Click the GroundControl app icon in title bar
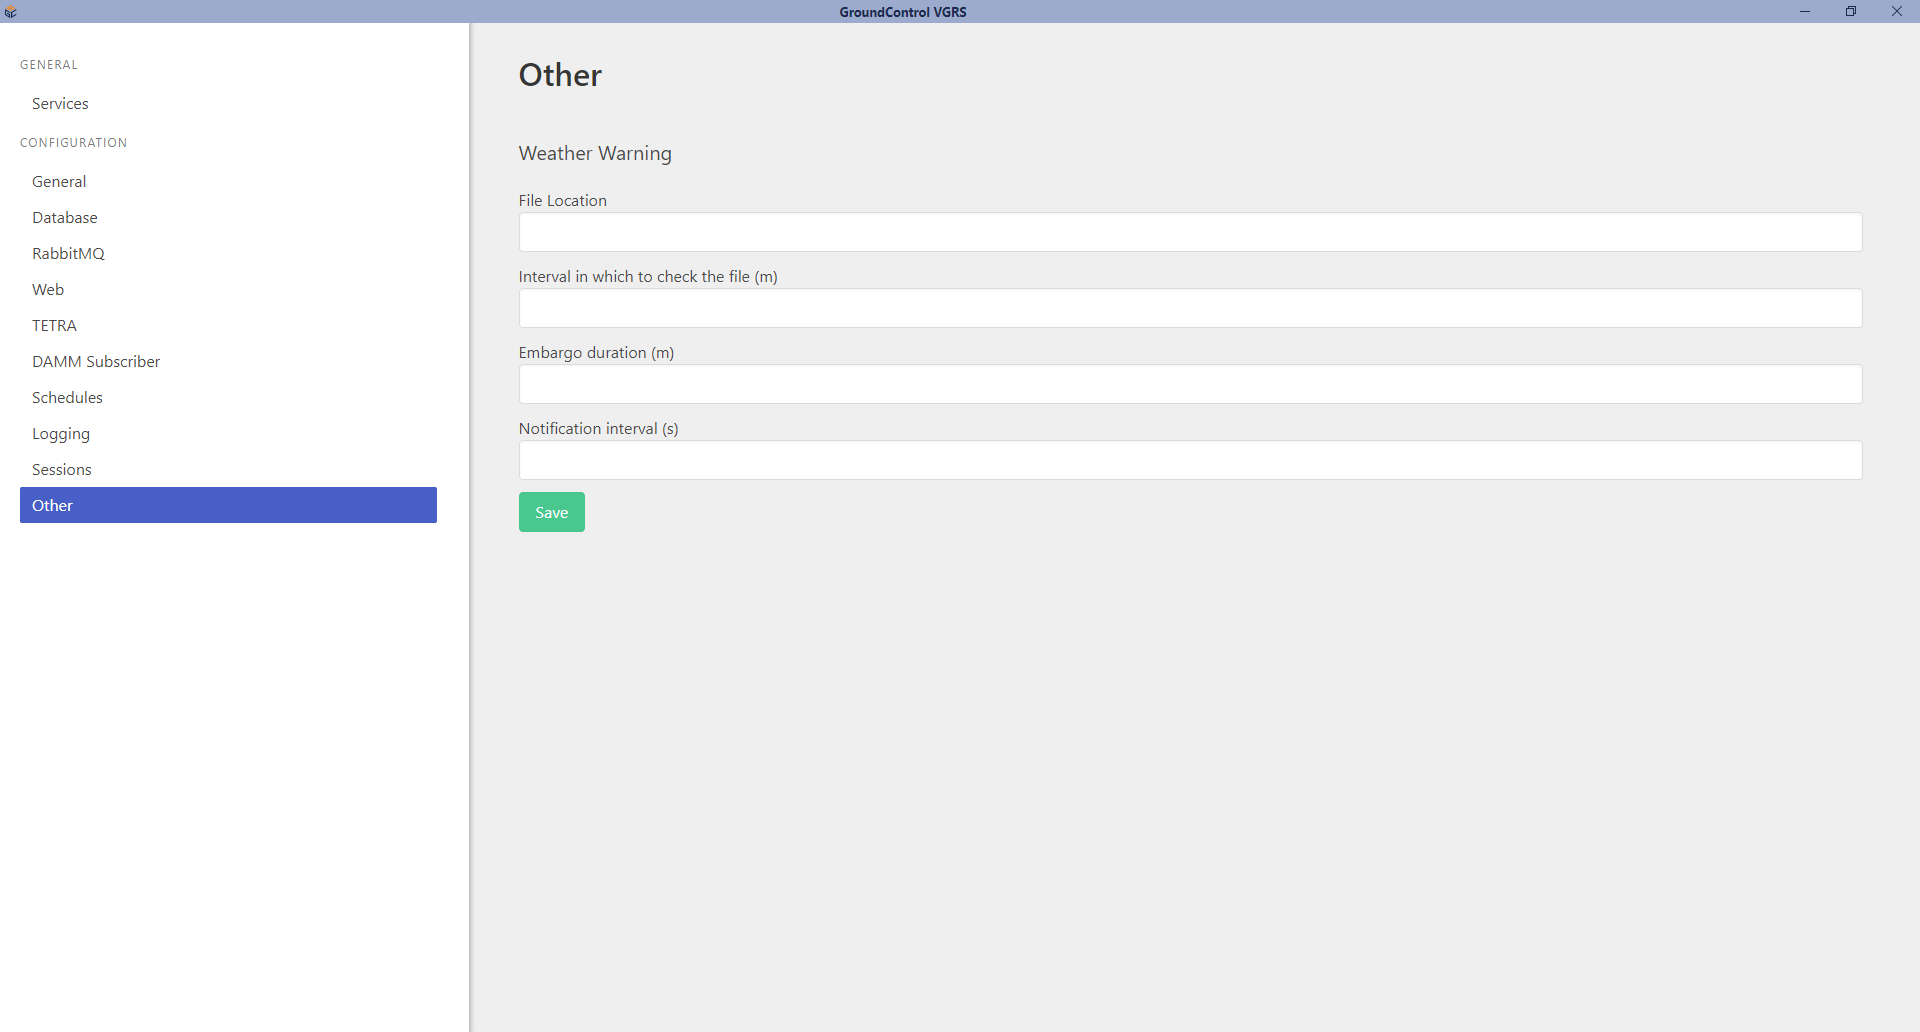Screen dimensions: 1920x1032 click(11, 12)
